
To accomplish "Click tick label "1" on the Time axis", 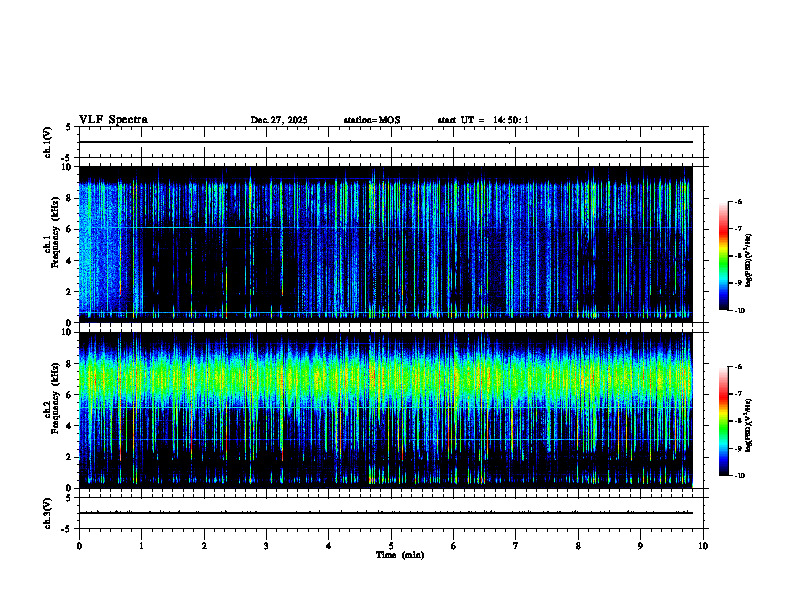I will pos(141,546).
